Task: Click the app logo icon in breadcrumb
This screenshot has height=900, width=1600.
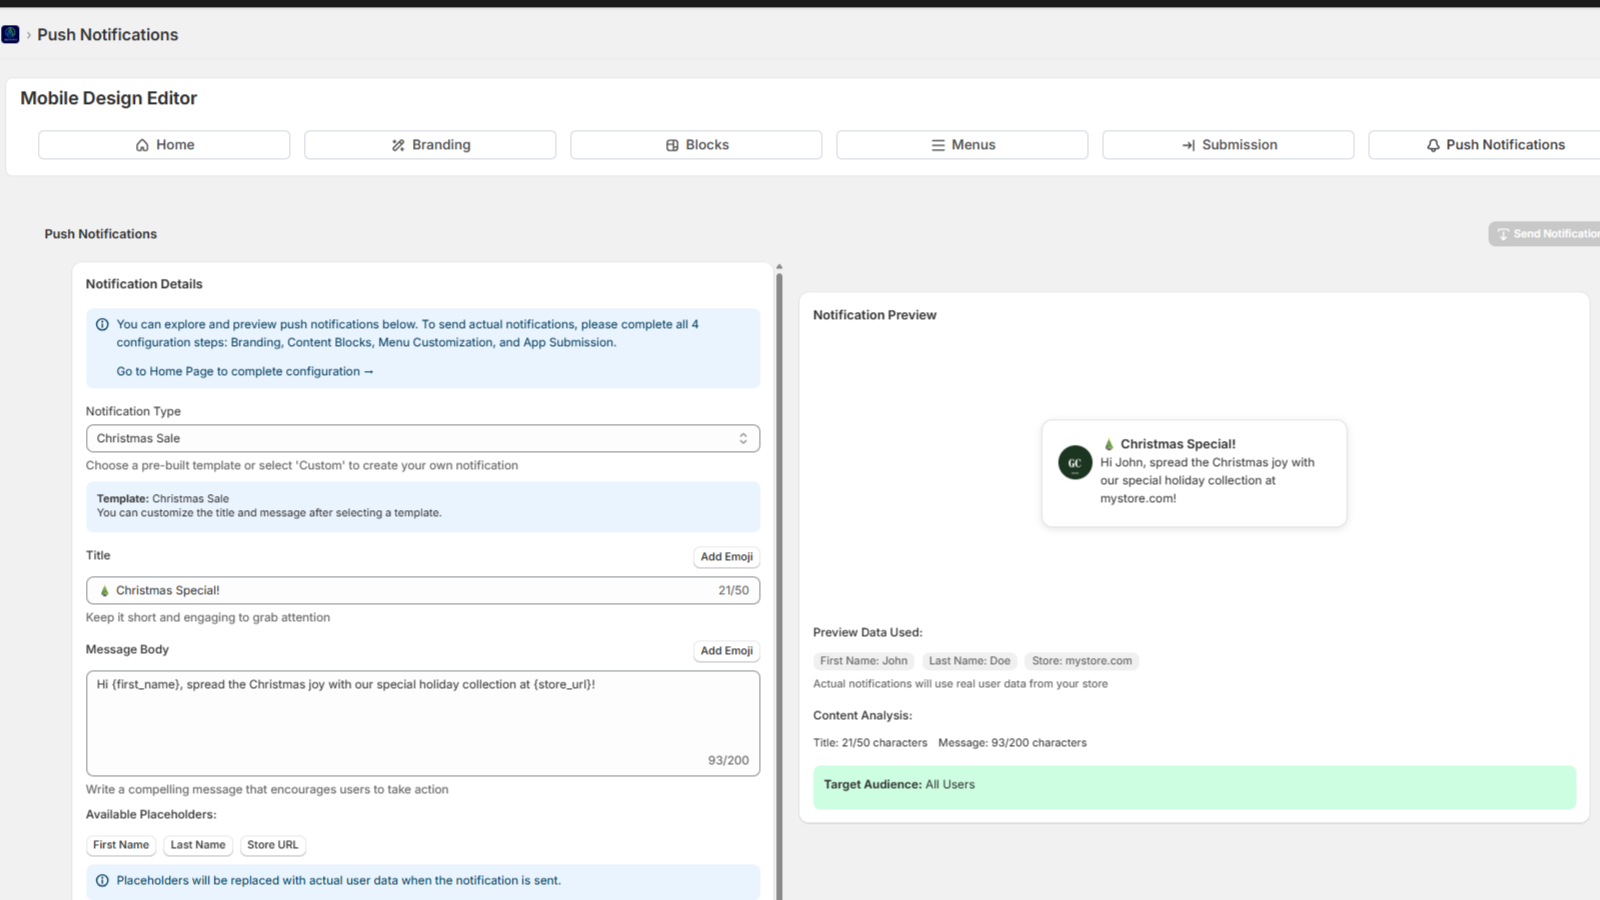Action: point(10,34)
